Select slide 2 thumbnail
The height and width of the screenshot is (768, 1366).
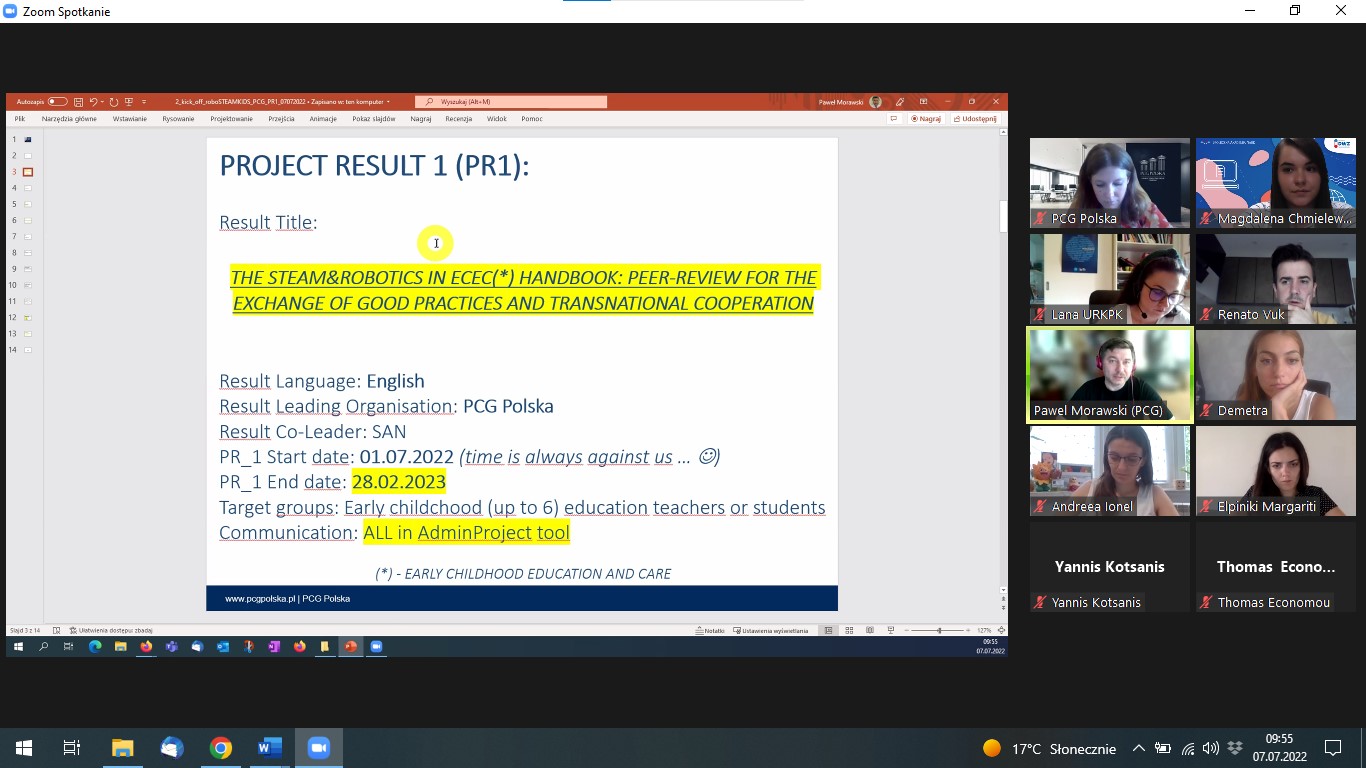coord(28,155)
